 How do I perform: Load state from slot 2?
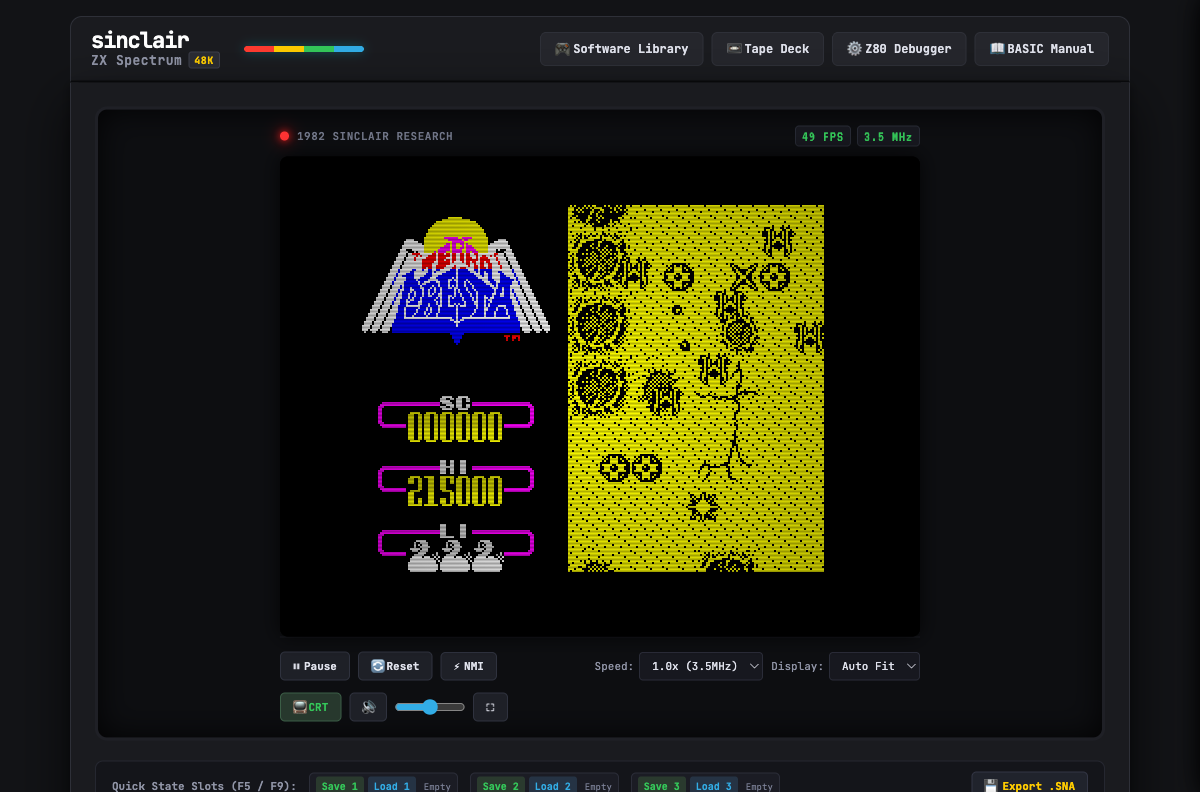click(x=553, y=786)
